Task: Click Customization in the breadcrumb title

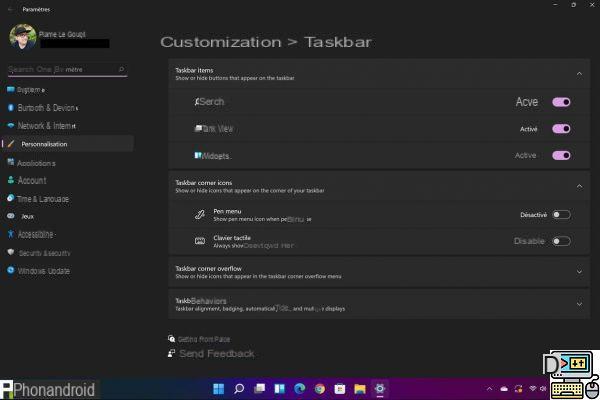Action: point(221,42)
